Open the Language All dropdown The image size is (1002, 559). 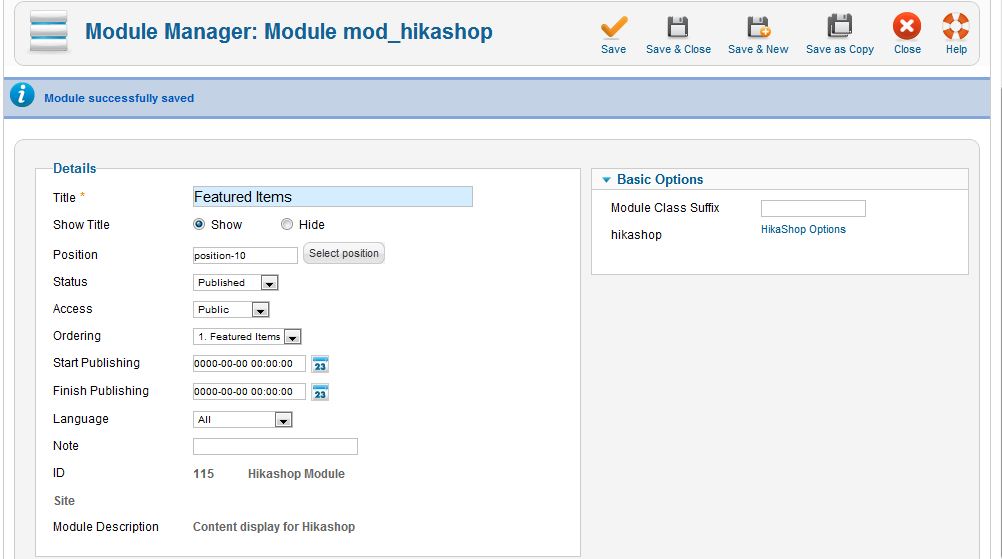click(x=243, y=420)
